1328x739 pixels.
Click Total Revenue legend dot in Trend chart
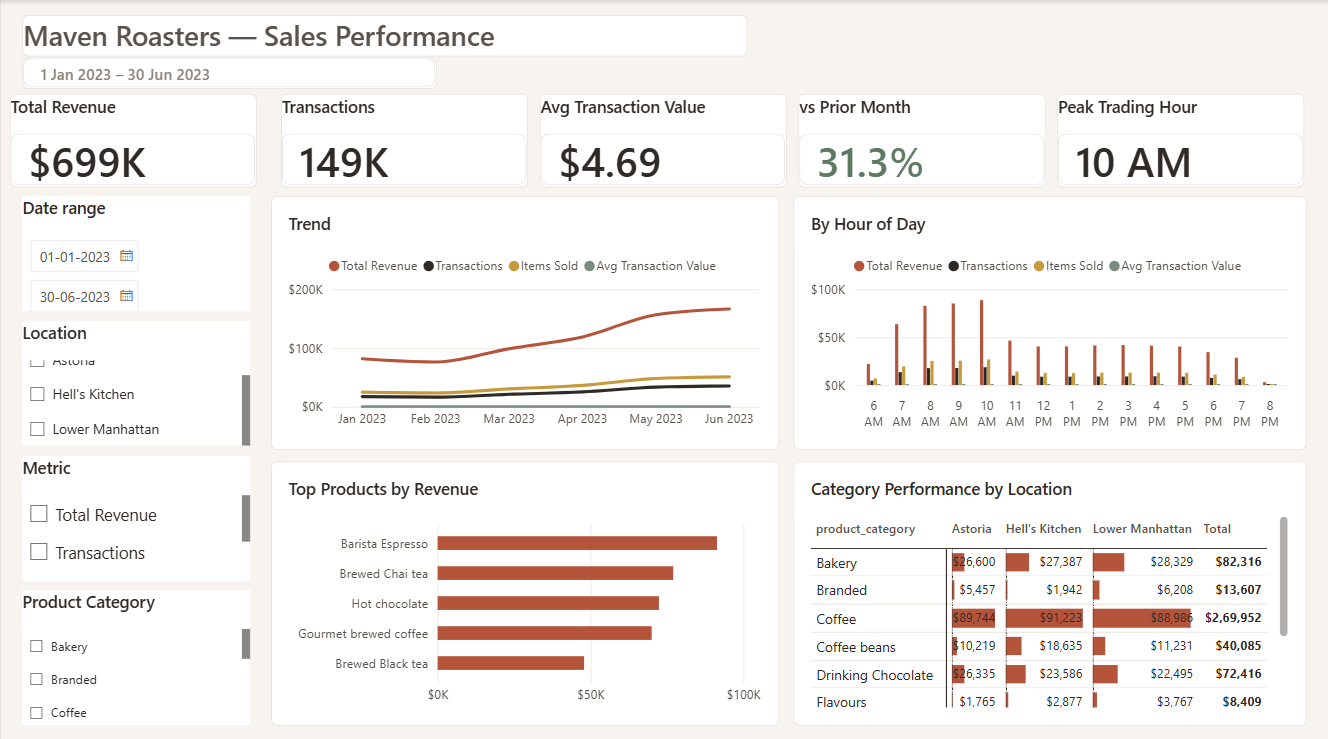pos(334,266)
